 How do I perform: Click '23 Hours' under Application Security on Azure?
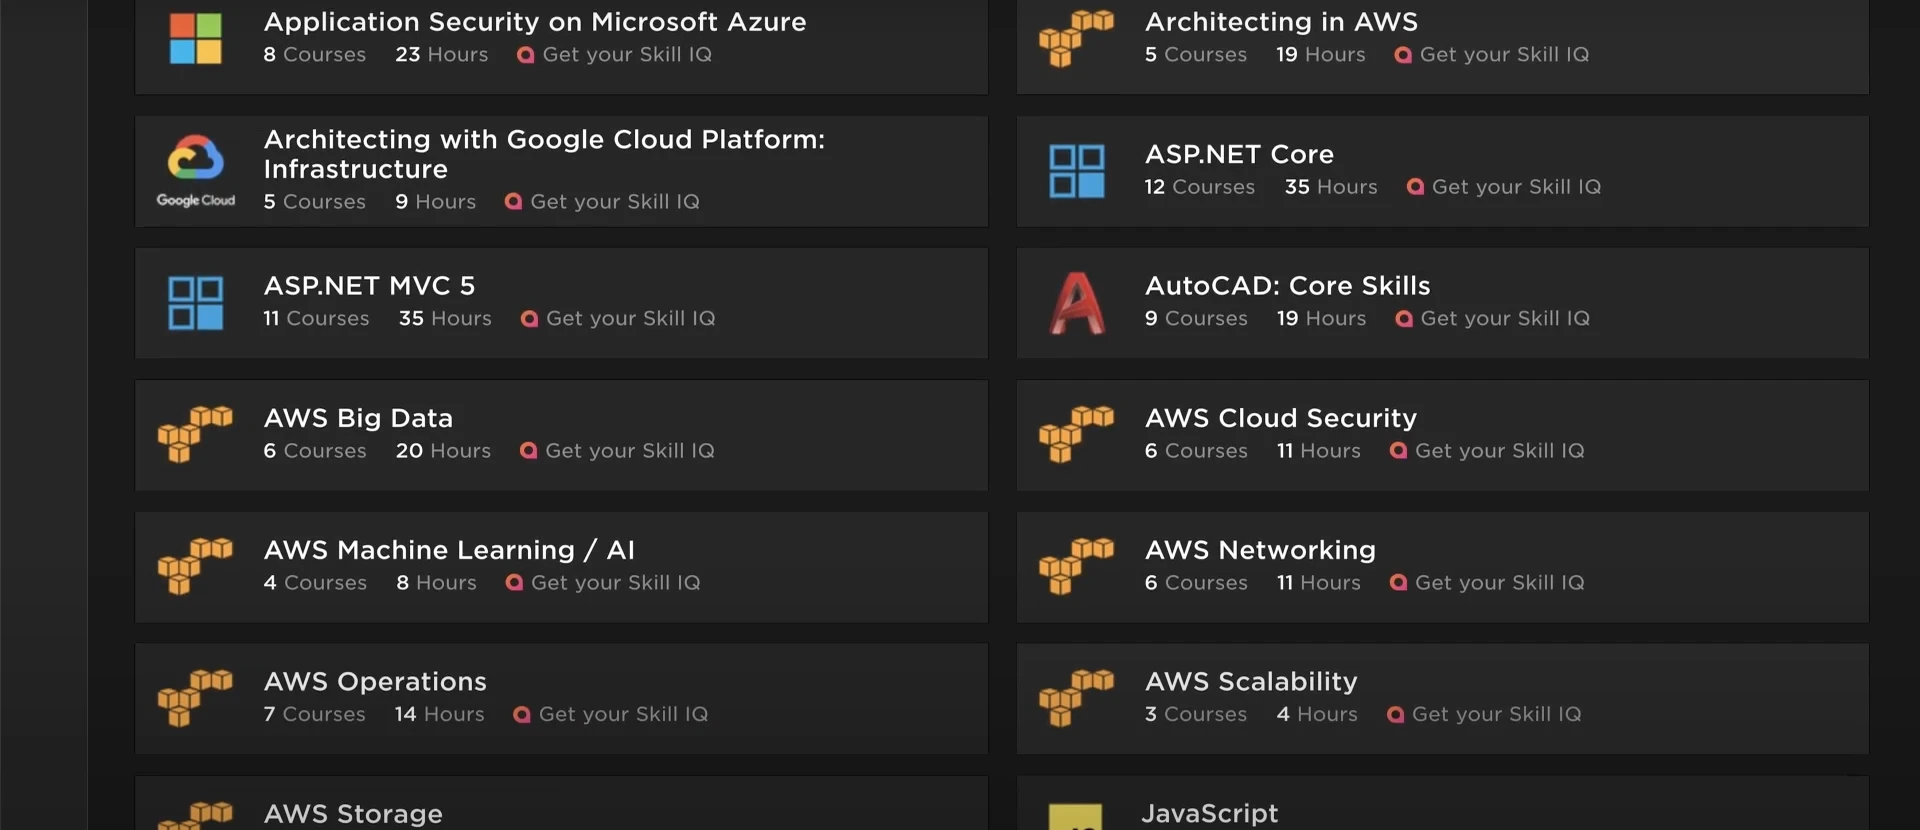[x=442, y=55]
